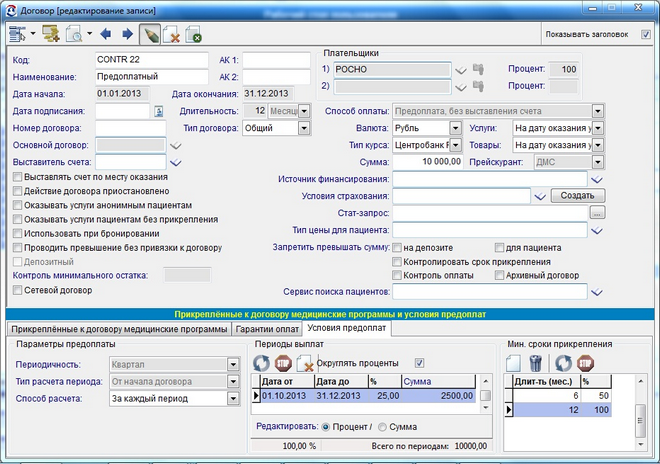Click the Мин. сроки прикрепления vertical scrollbar

(640, 413)
